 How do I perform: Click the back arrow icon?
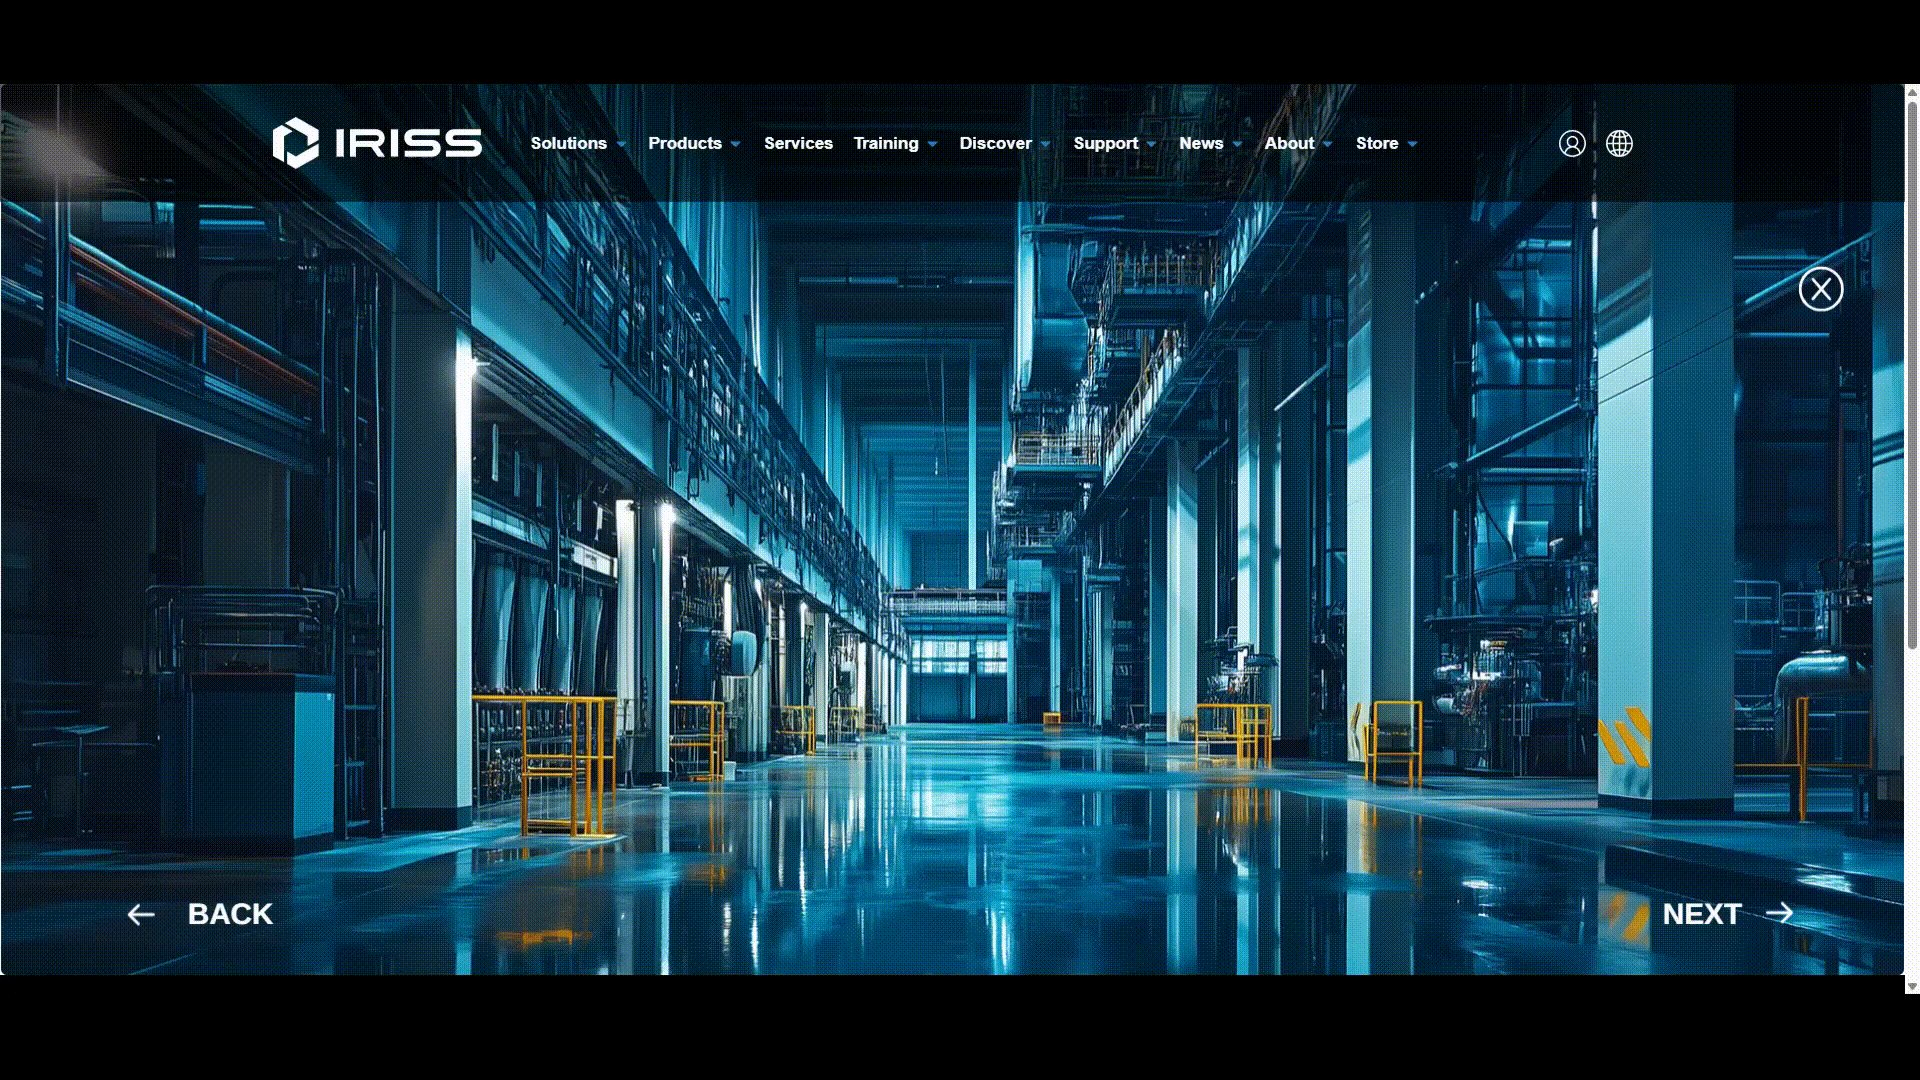pyautogui.click(x=141, y=913)
